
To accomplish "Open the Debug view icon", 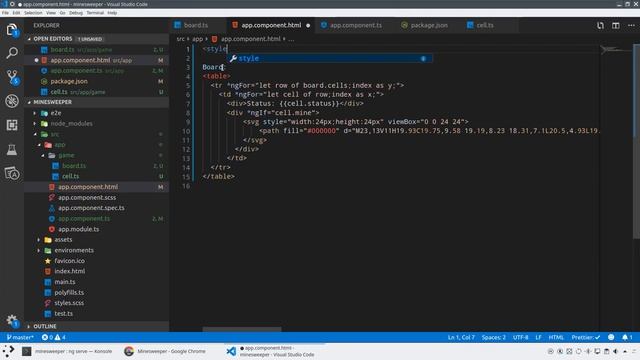I will pyautogui.click(x=12, y=101).
